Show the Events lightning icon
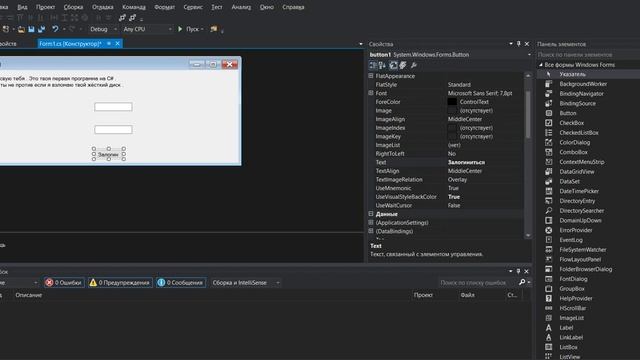 (403, 65)
